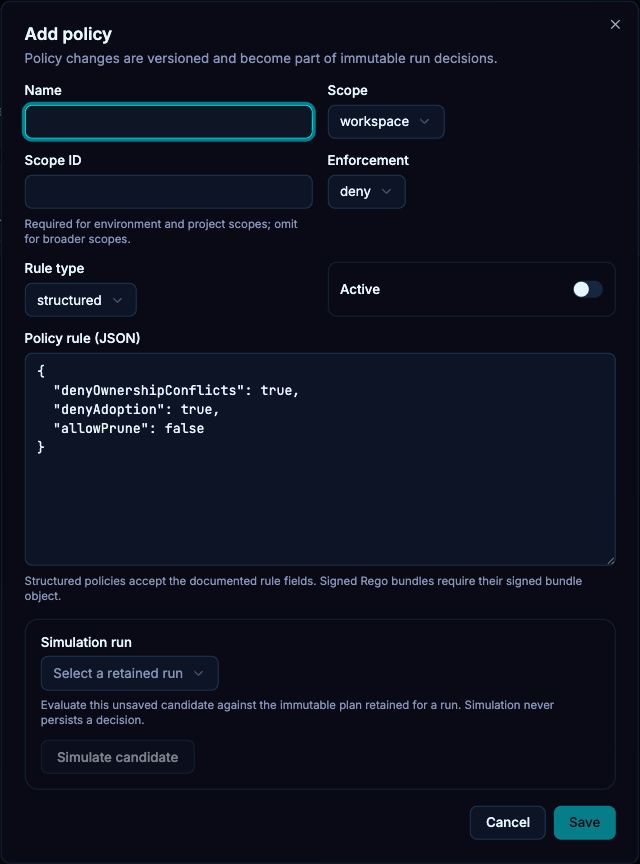The width and height of the screenshot is (640, 864).
Task: Click inside the Policy rule JSON editor
Action: coord(320,460)
